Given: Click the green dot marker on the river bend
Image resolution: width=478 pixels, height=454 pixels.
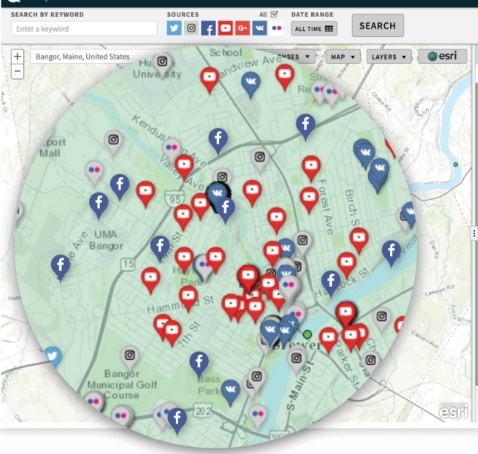Looking at the screenshot, I should tap(456, 164).
